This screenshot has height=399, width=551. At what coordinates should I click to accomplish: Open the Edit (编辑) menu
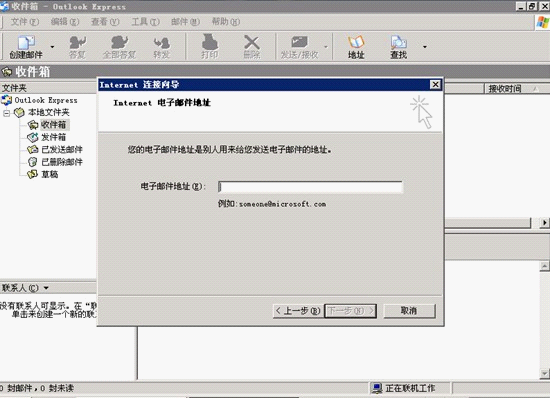[x=65, y=22]
